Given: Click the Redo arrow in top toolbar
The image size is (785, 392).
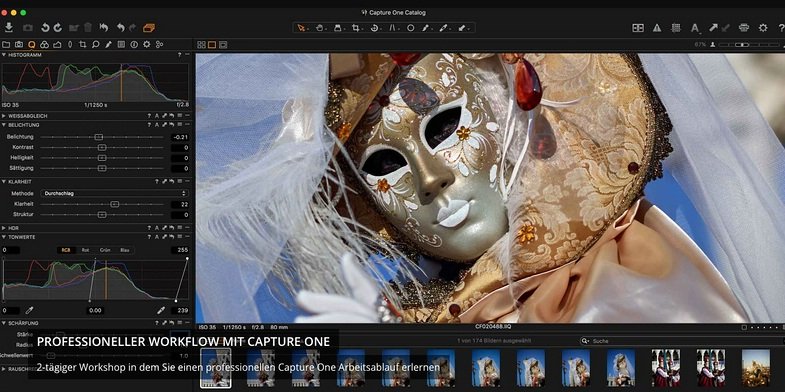Looking at the screenshot, I should point(133,28).
